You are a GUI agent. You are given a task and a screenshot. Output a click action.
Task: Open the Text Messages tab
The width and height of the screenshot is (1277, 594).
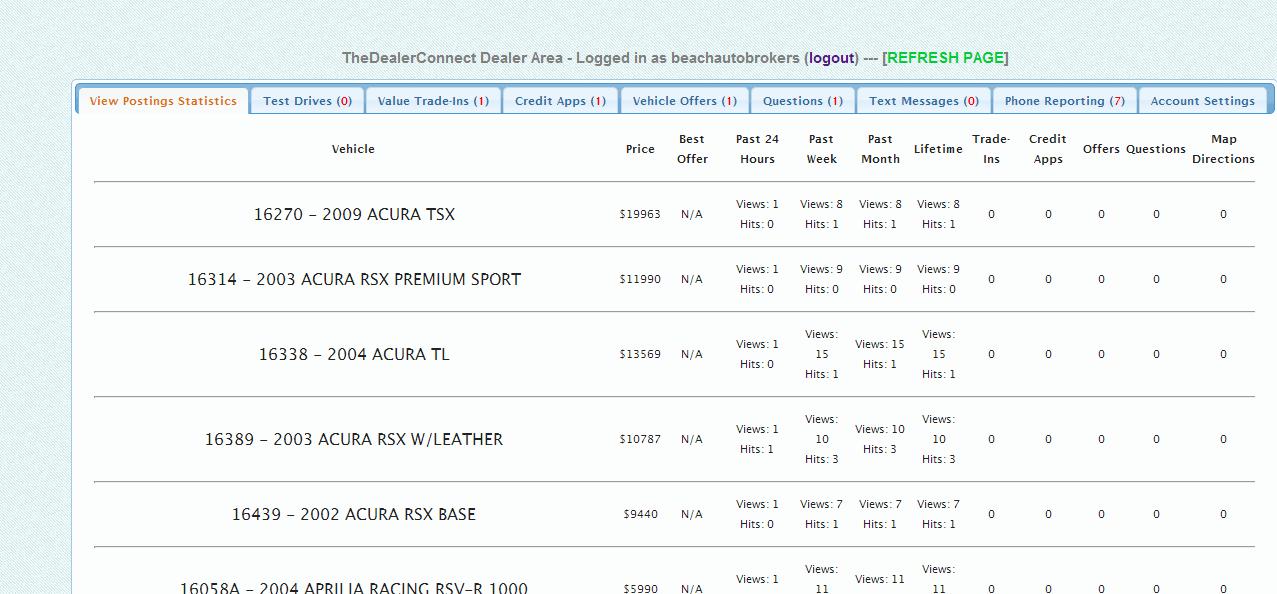924,101
